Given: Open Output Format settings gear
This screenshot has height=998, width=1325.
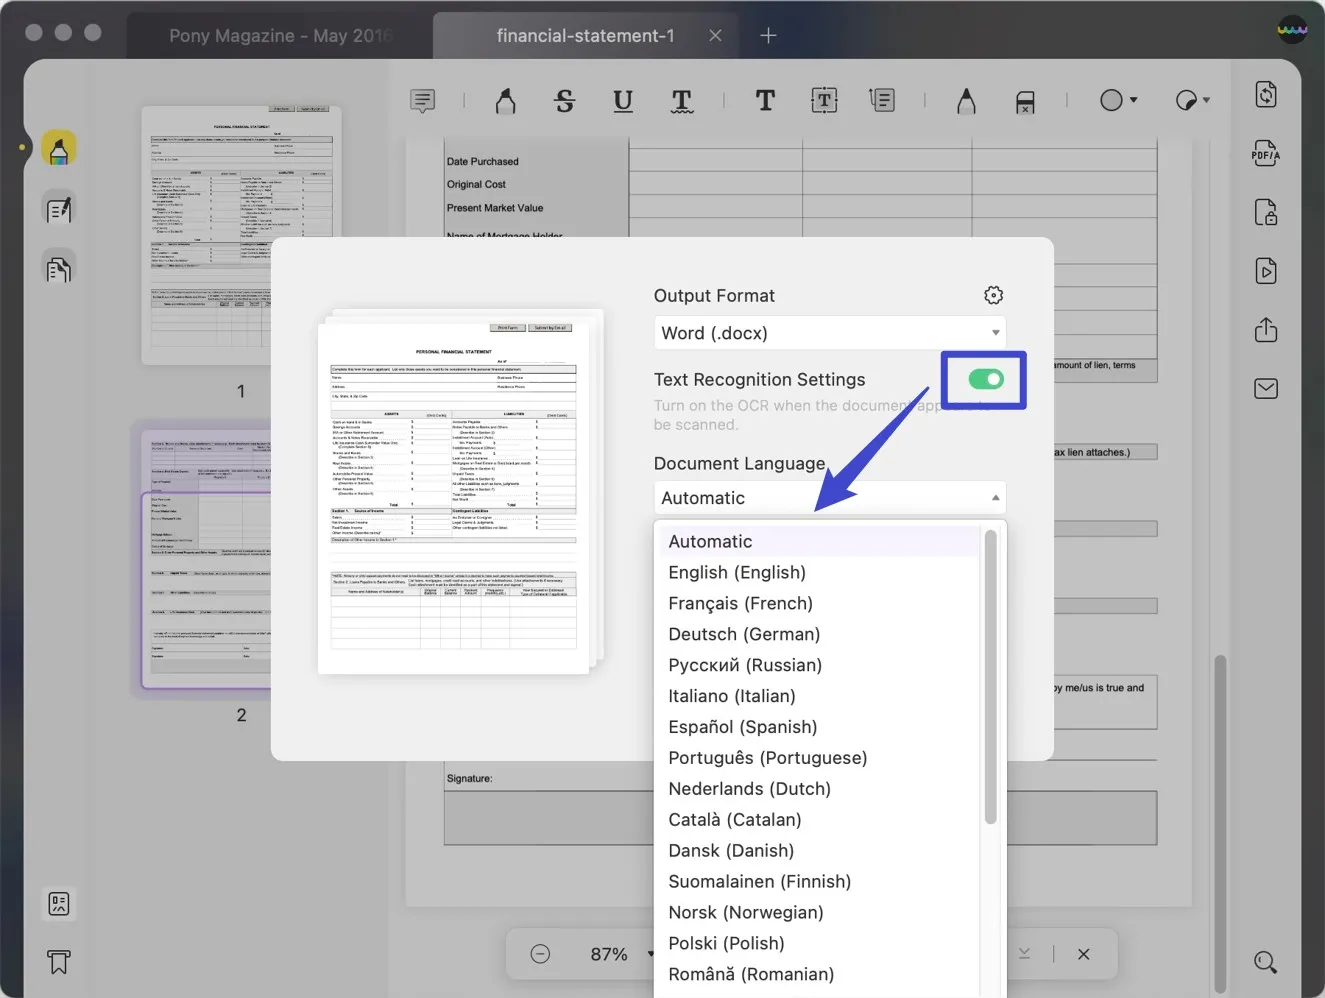Looking at the screenshot, I should click(x=993, y=295).
